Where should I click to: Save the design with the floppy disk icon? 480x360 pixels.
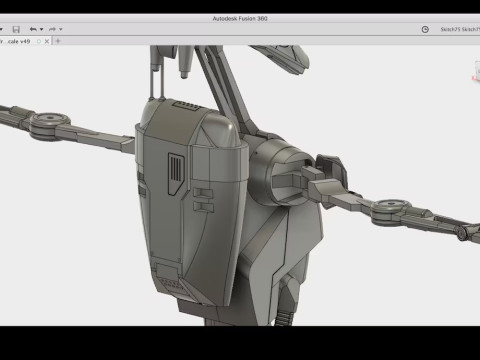point(16,29)
